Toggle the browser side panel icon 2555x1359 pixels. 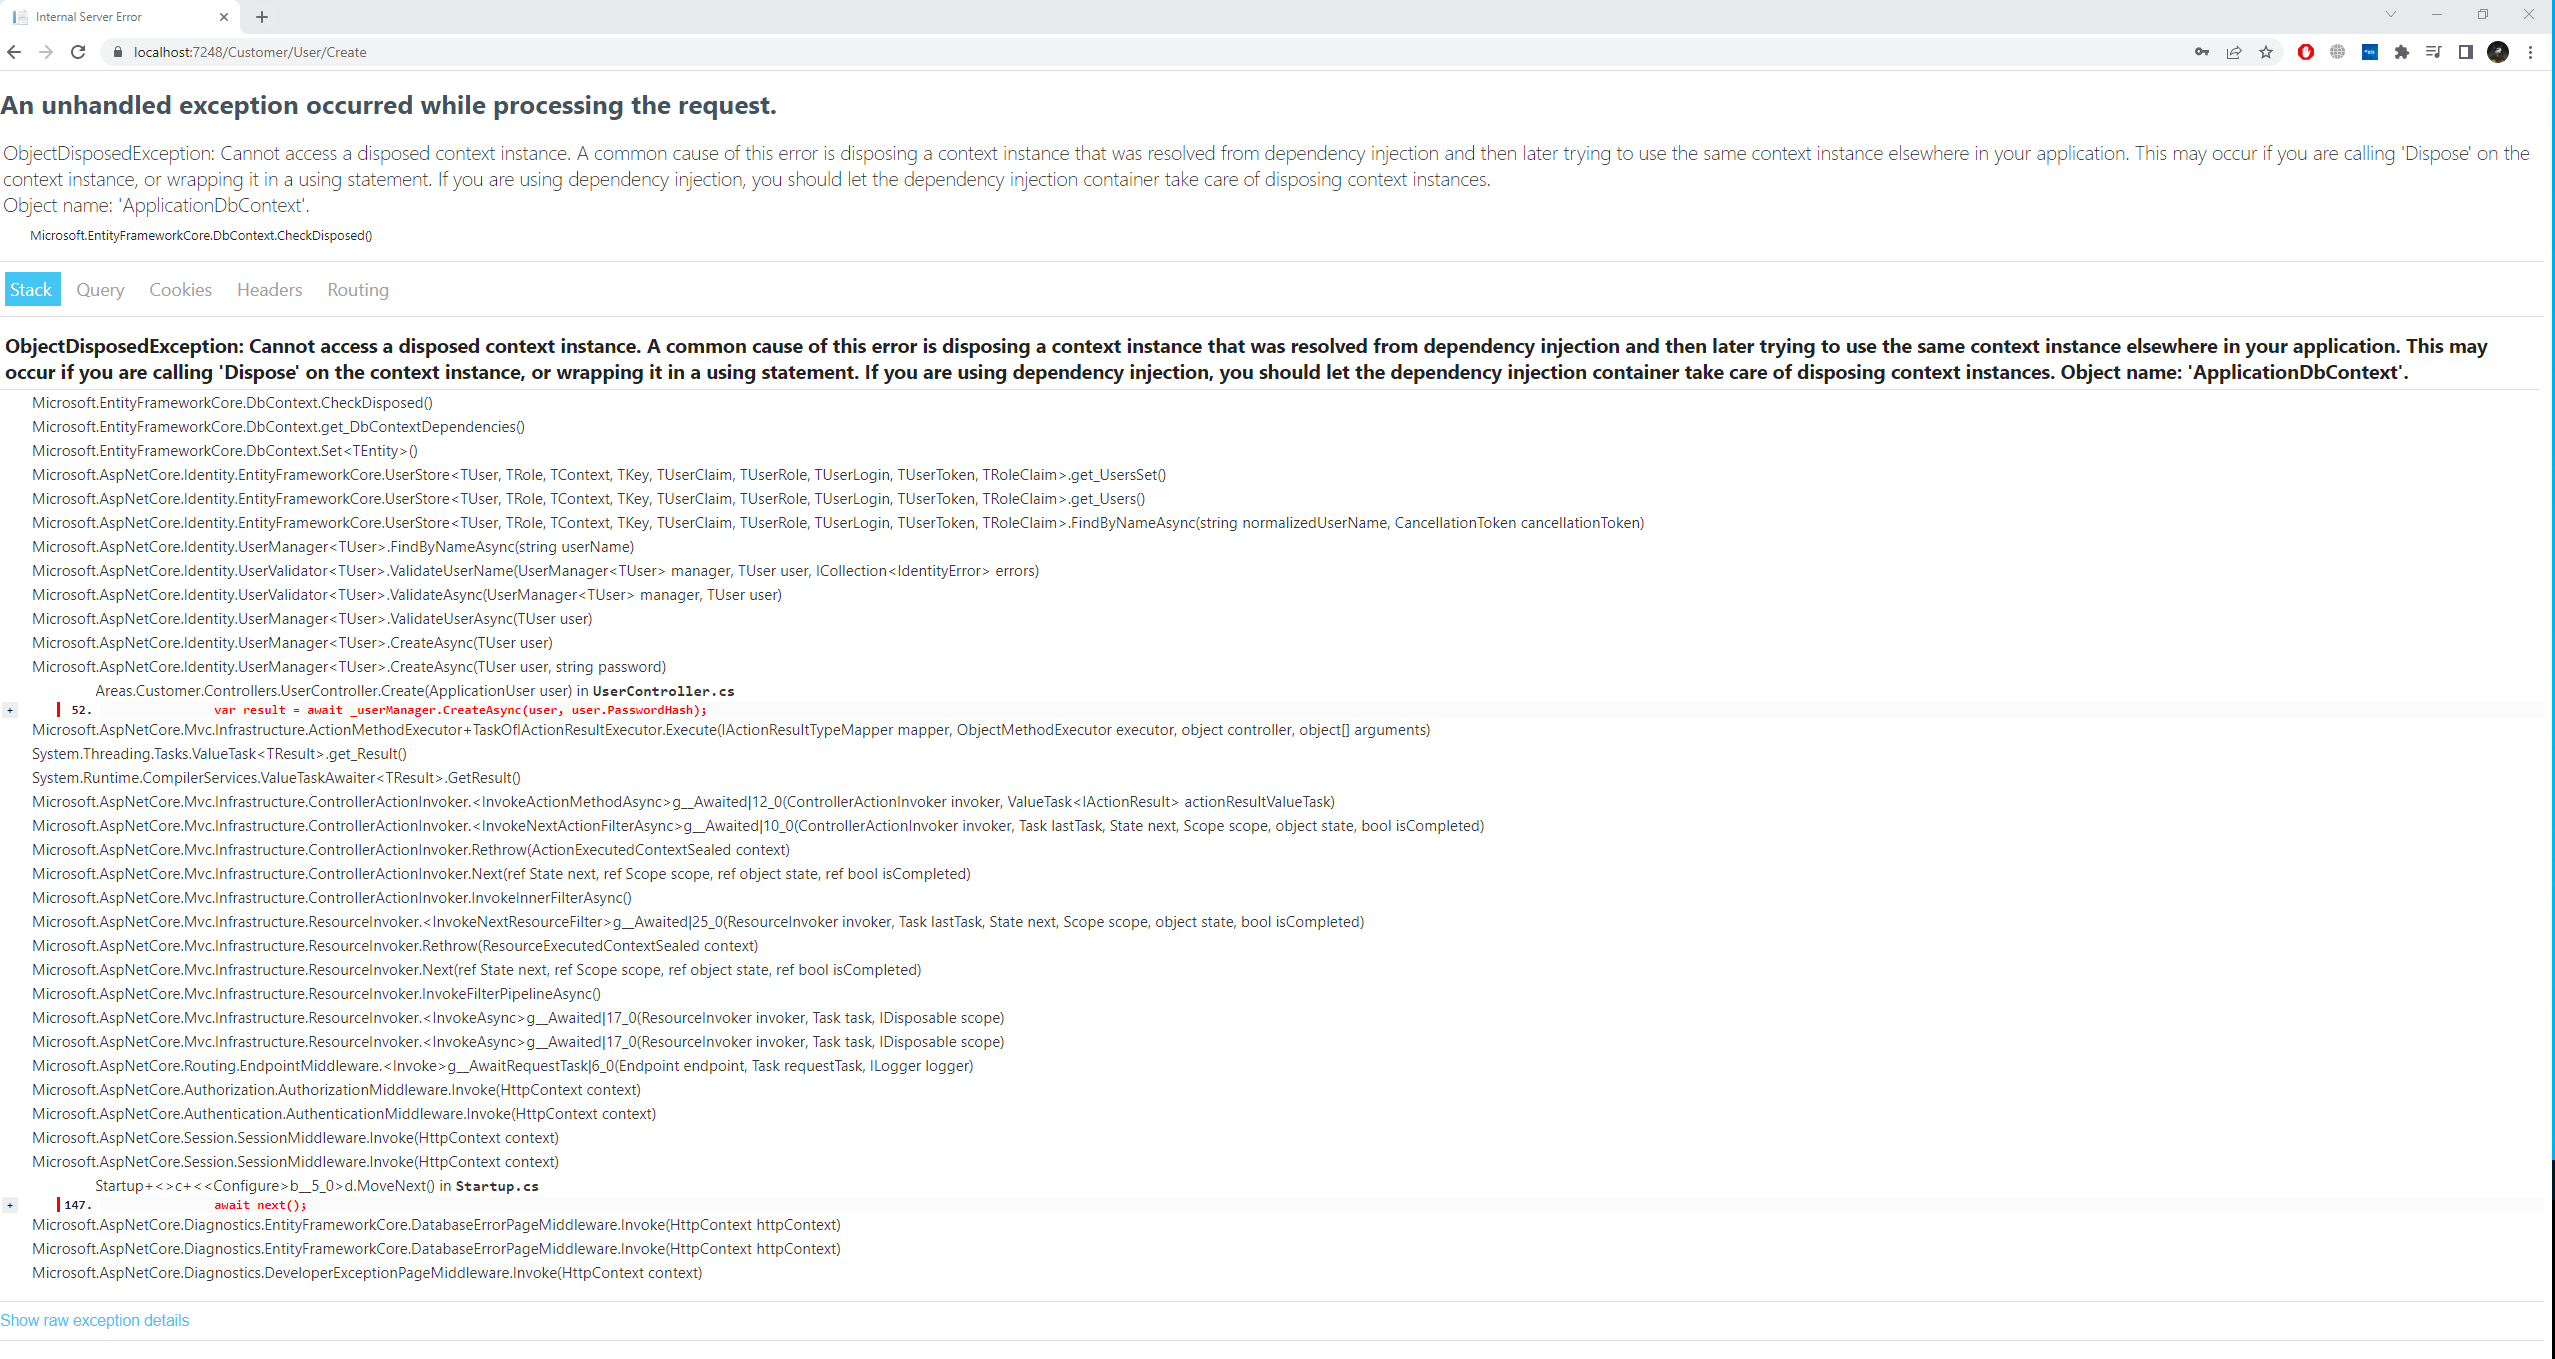pyautogui.click(x=2466, y=52)
